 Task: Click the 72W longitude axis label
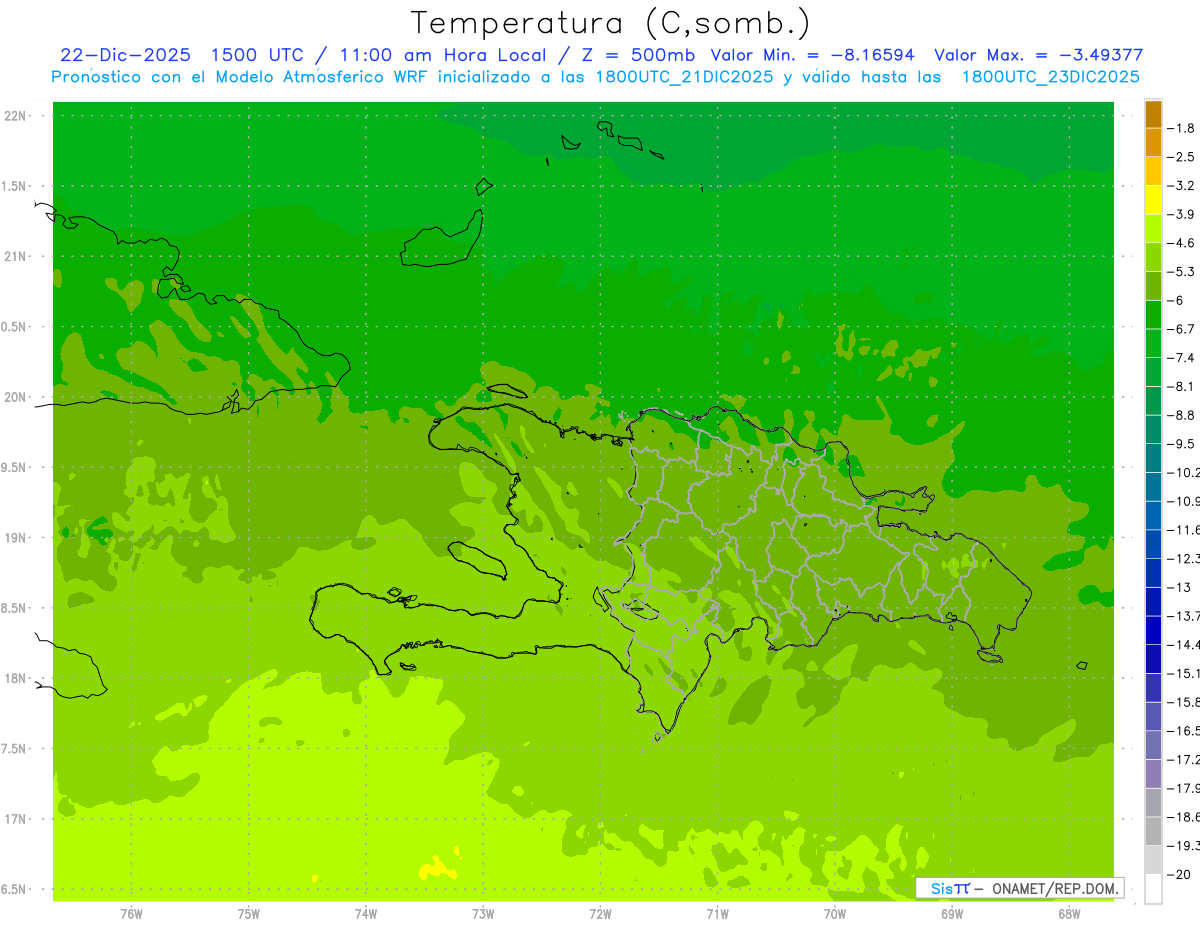coord(600,914)
